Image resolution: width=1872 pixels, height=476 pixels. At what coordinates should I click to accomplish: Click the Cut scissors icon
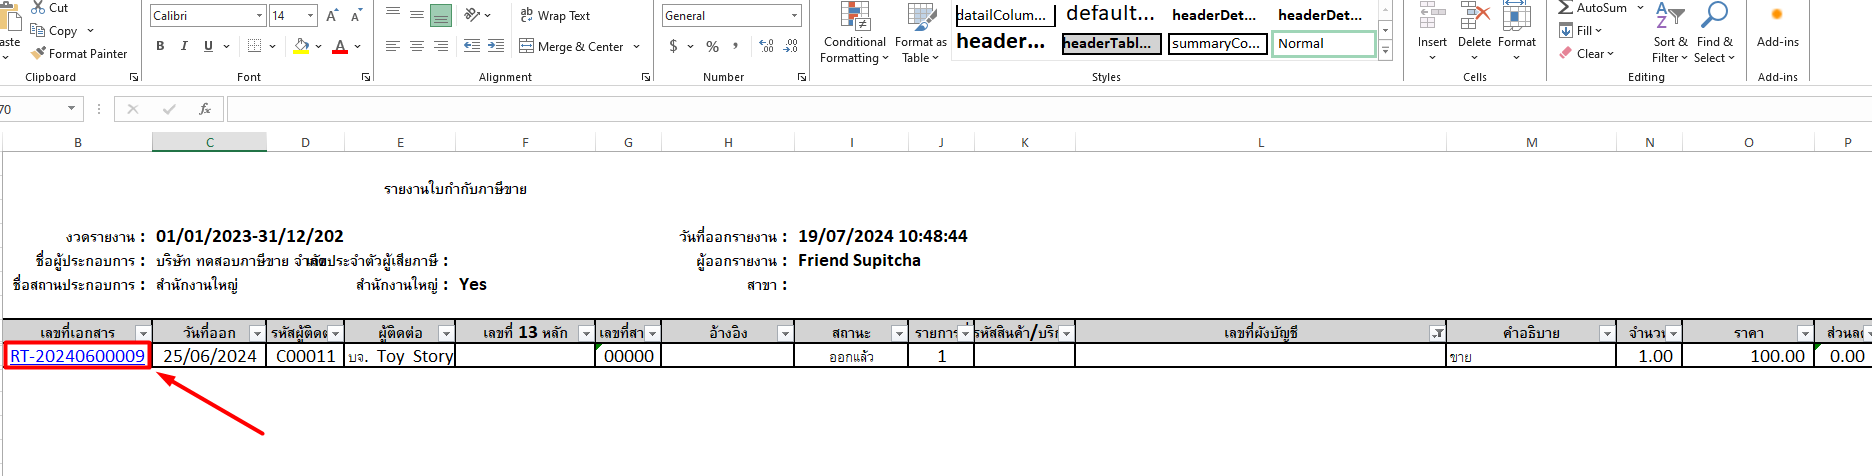coord(38,8)
